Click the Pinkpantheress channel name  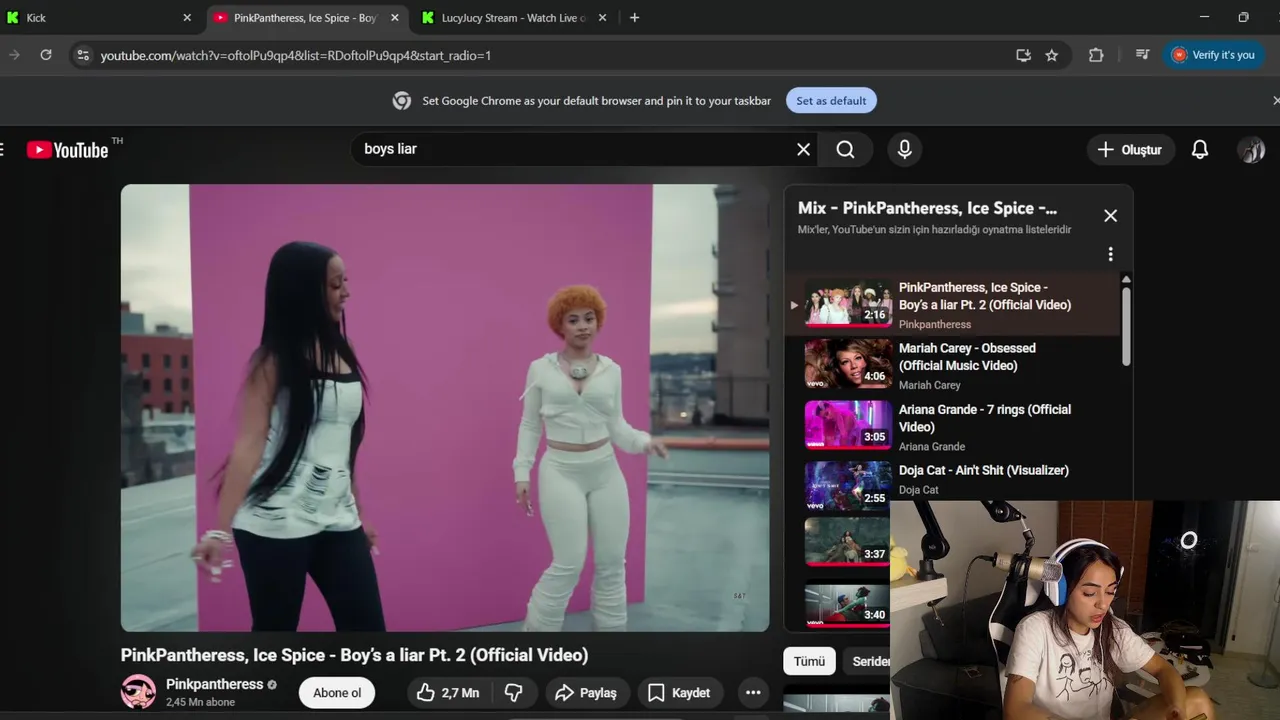point(214,684)
